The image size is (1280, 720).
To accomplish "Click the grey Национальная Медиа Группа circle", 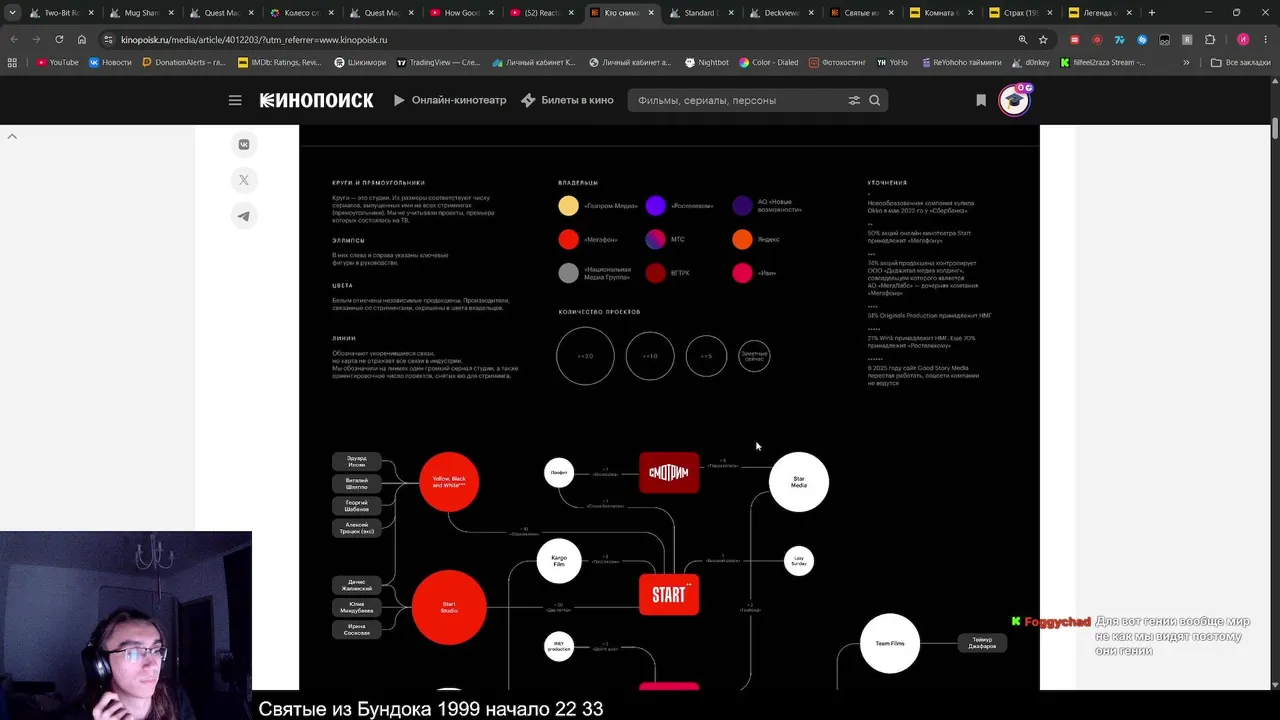I will pos(568,273).
